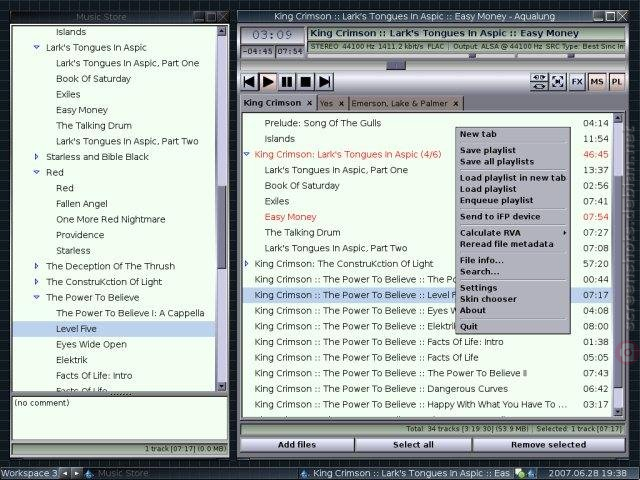640x480 pixels.
Task: Go to previous workspace arrow in taskbar
Action: (65, 473)
